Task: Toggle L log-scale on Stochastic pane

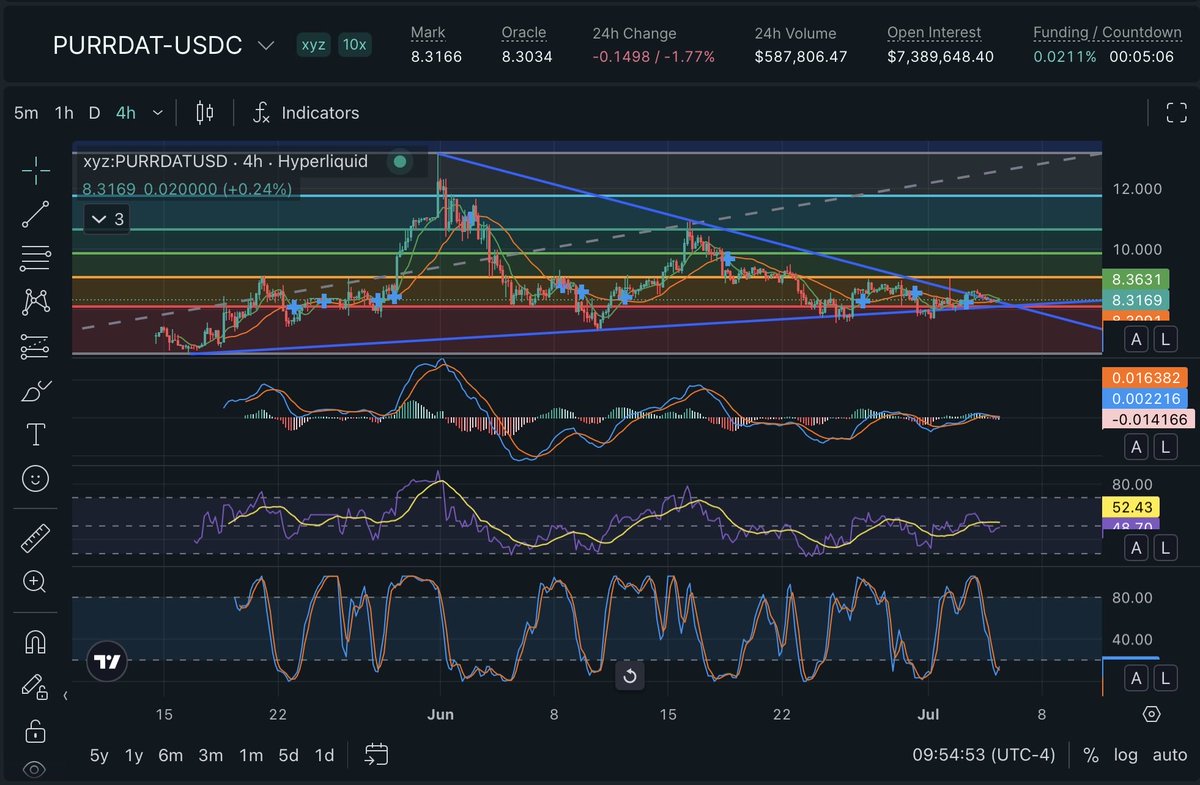Action: click(1164, 680)
